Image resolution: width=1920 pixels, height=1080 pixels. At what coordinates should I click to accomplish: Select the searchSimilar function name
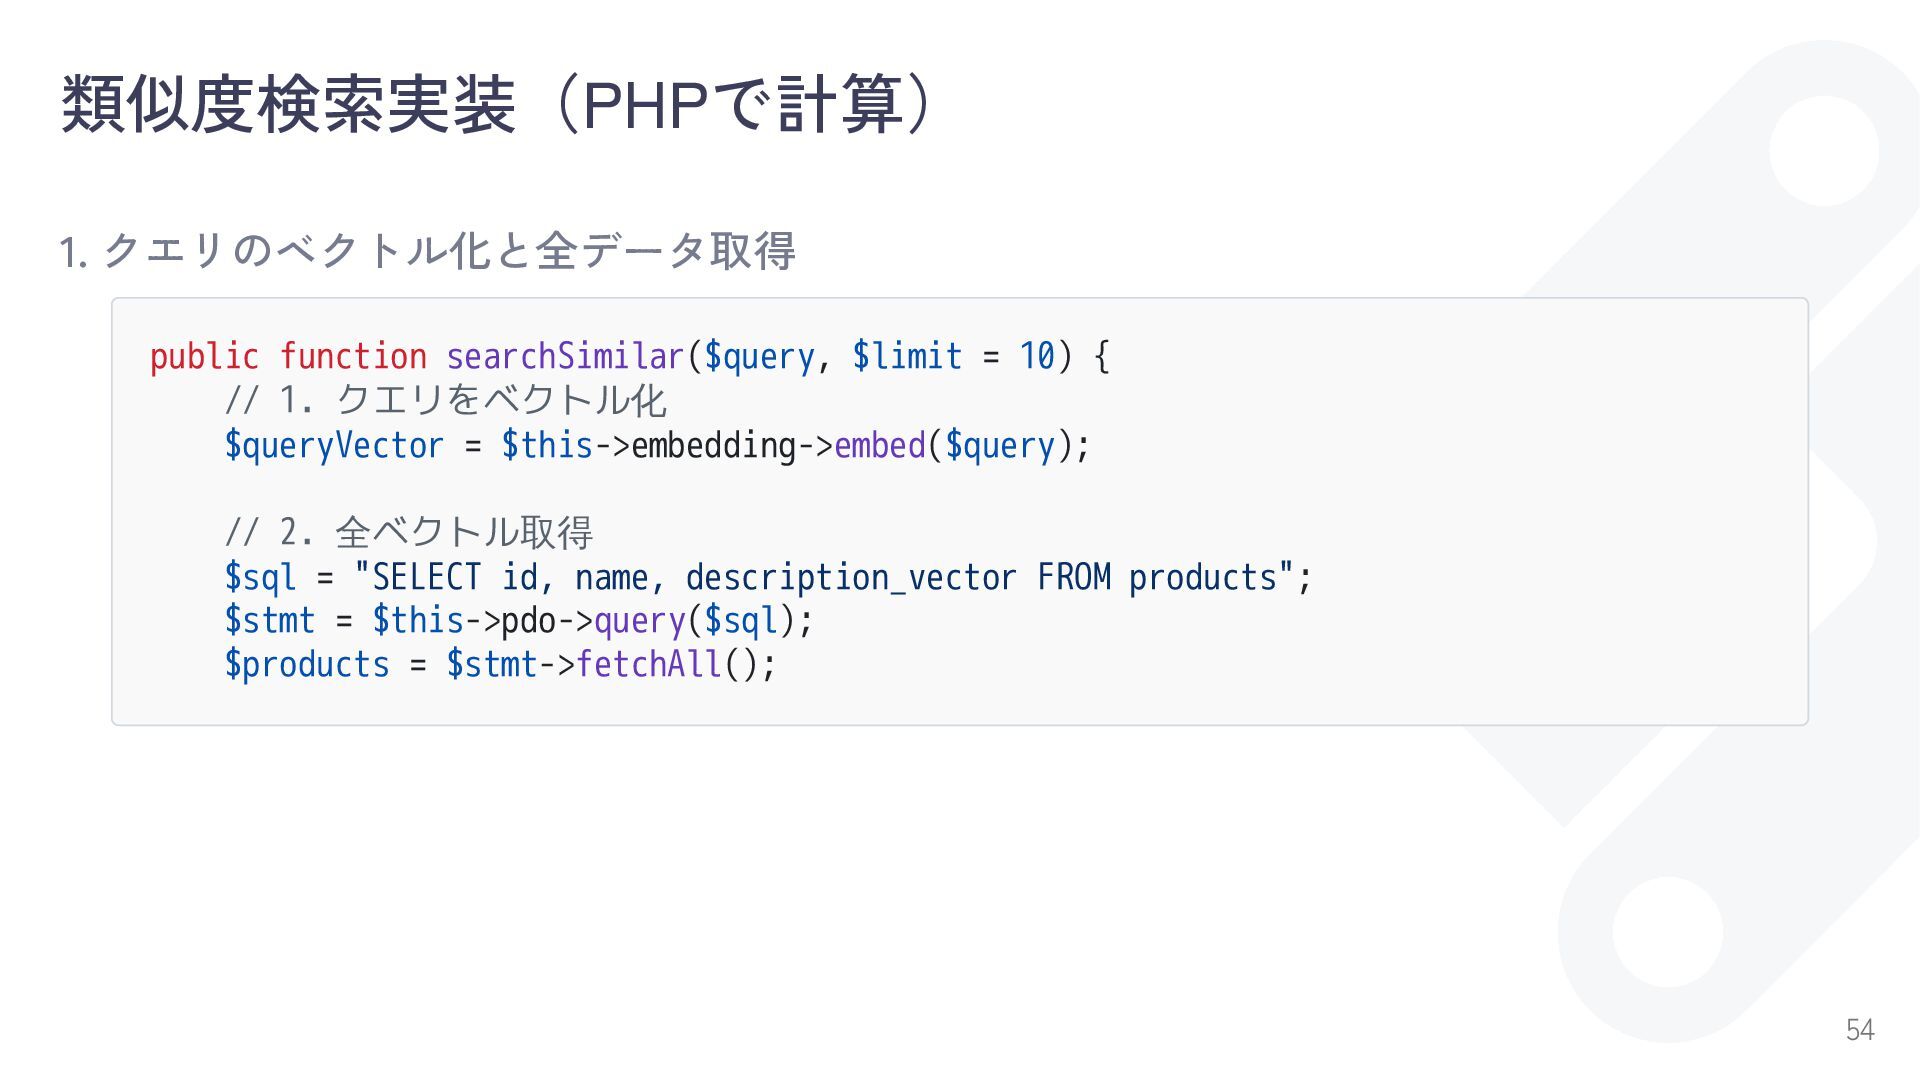565,356
